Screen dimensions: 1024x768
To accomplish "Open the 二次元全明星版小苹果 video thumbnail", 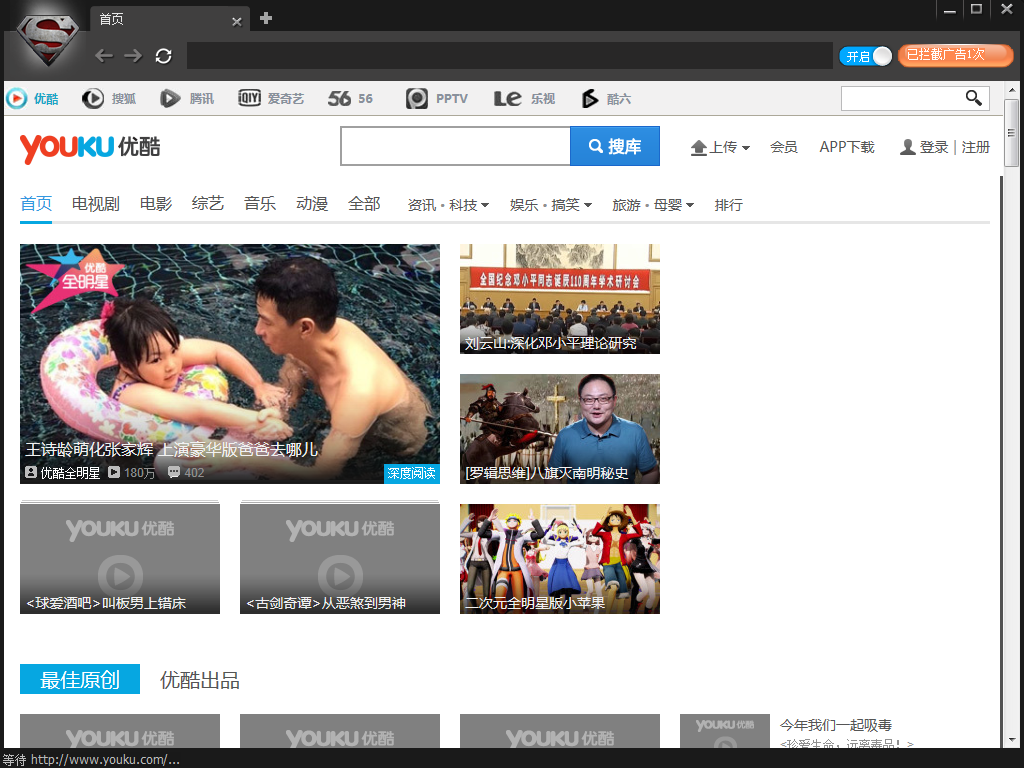I will pos(560,558).
